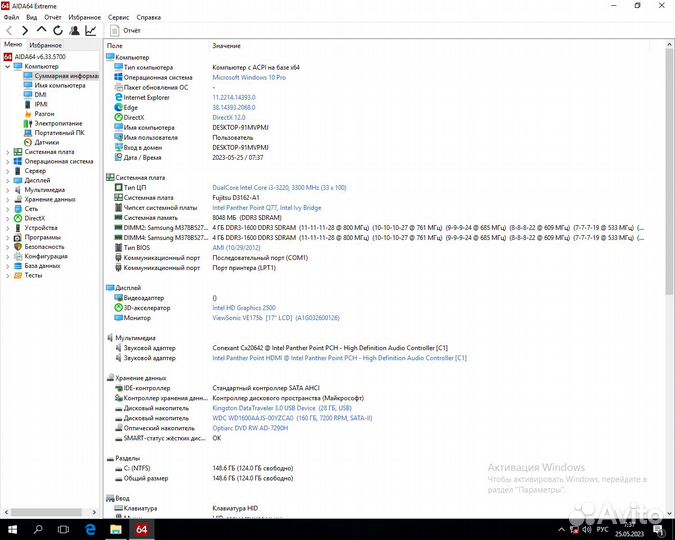Select the DMI tree item
This screenshot has width=675, height=540.
coord(40,95)
